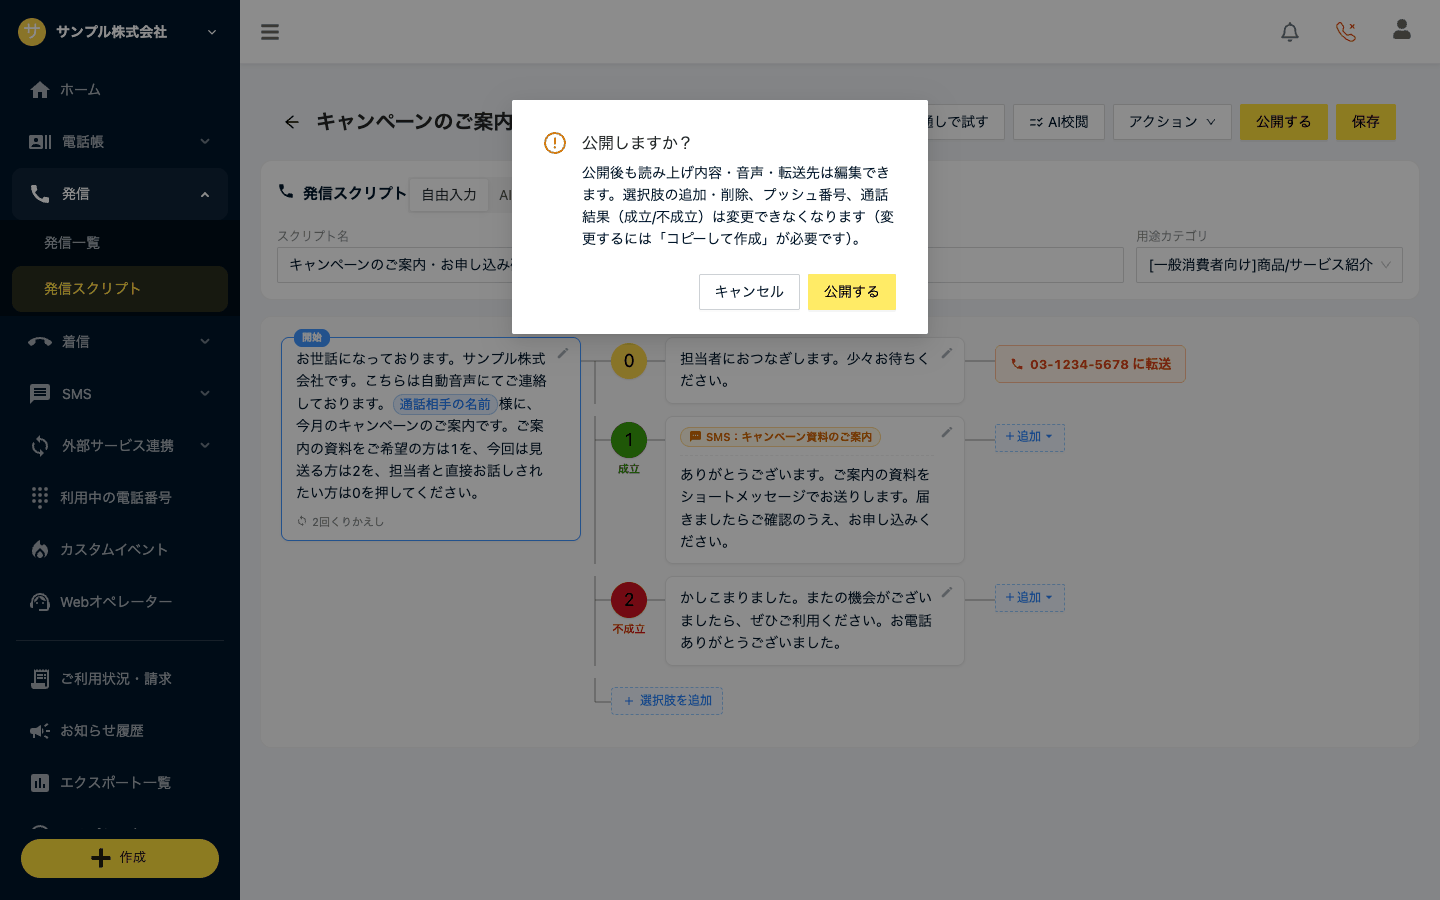Edit the opening script pencil icon

(x=563, y=353)
